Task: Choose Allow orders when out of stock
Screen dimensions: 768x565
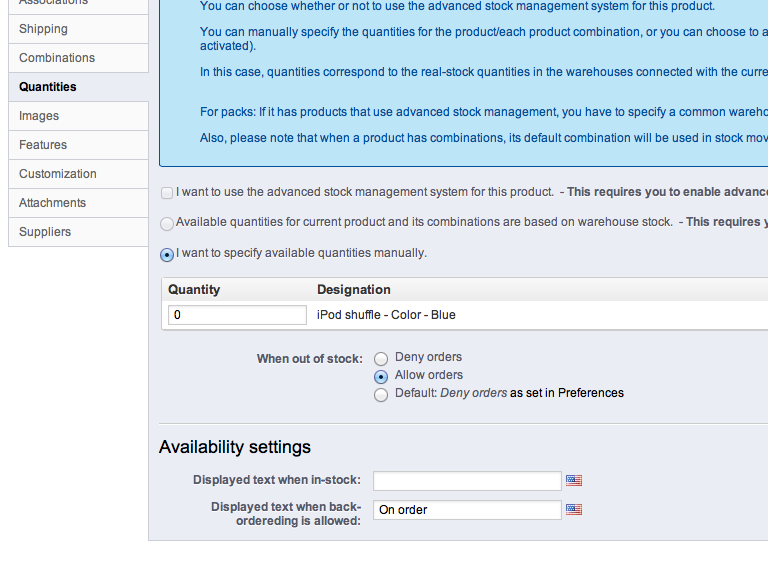Action: 381,377
